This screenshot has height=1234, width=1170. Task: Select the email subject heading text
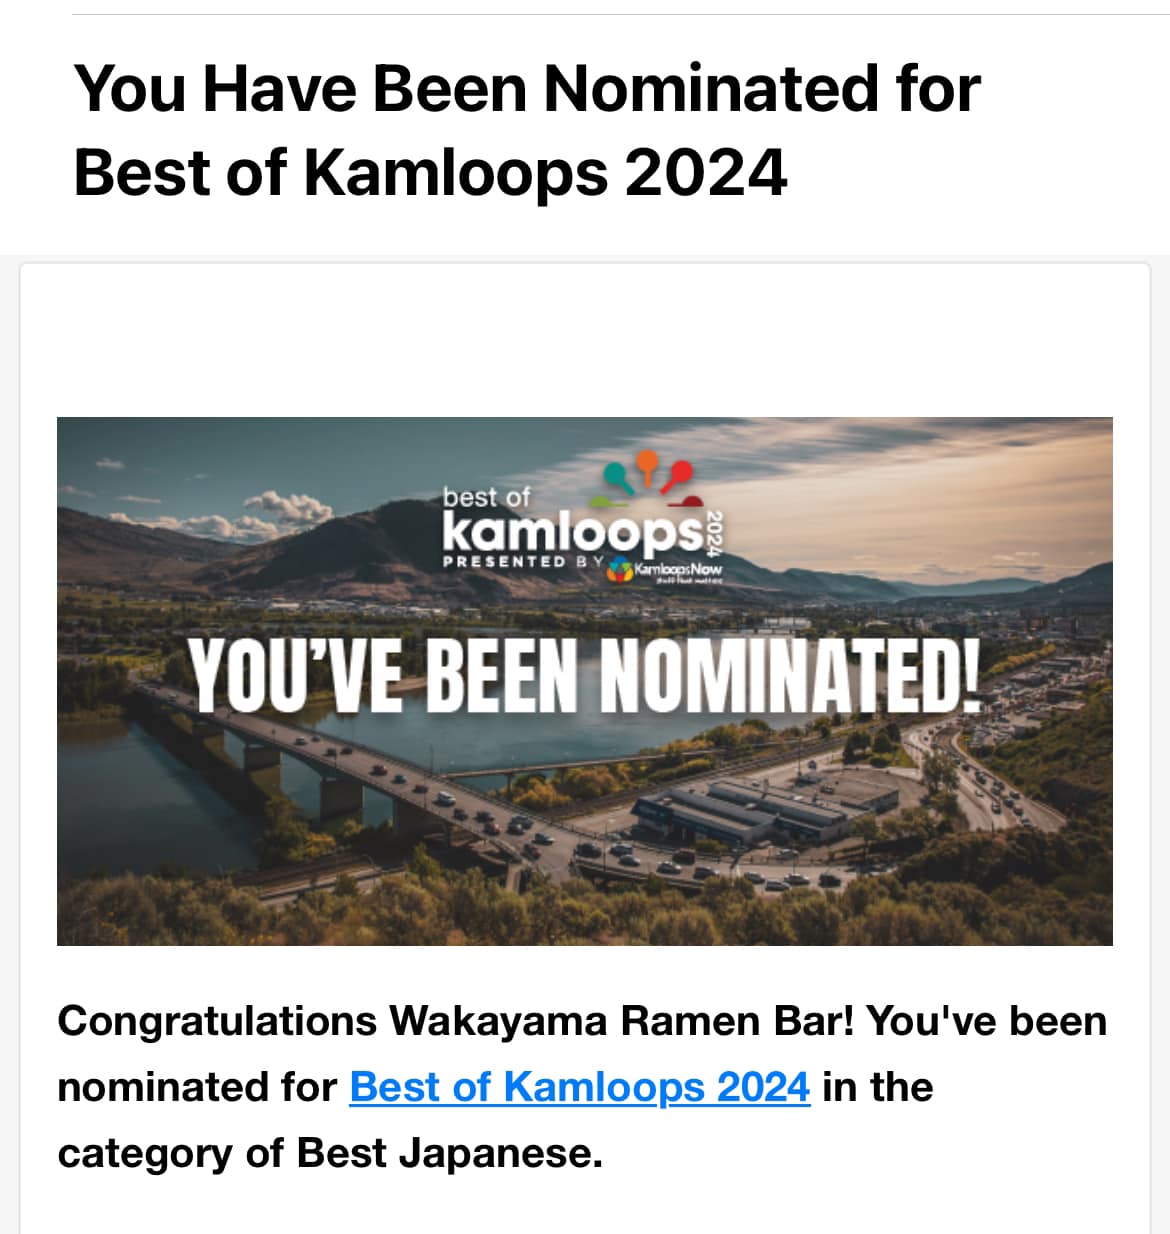[x=527, y=130]
